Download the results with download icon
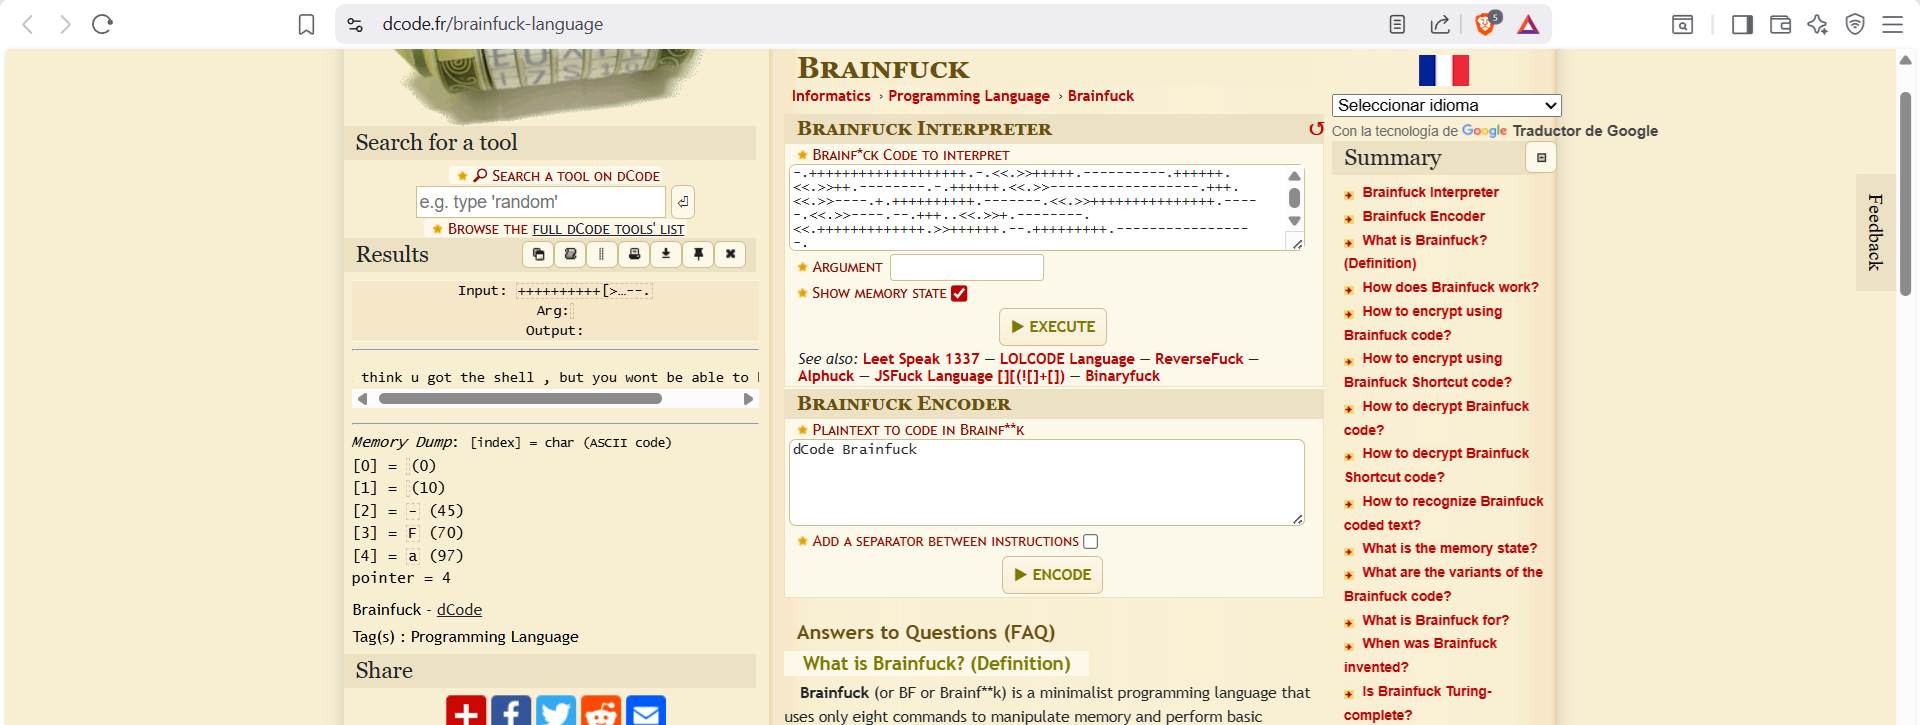The width and height of the screenshot is (1920, 725). pyautogui.click(x=666, y=254)
